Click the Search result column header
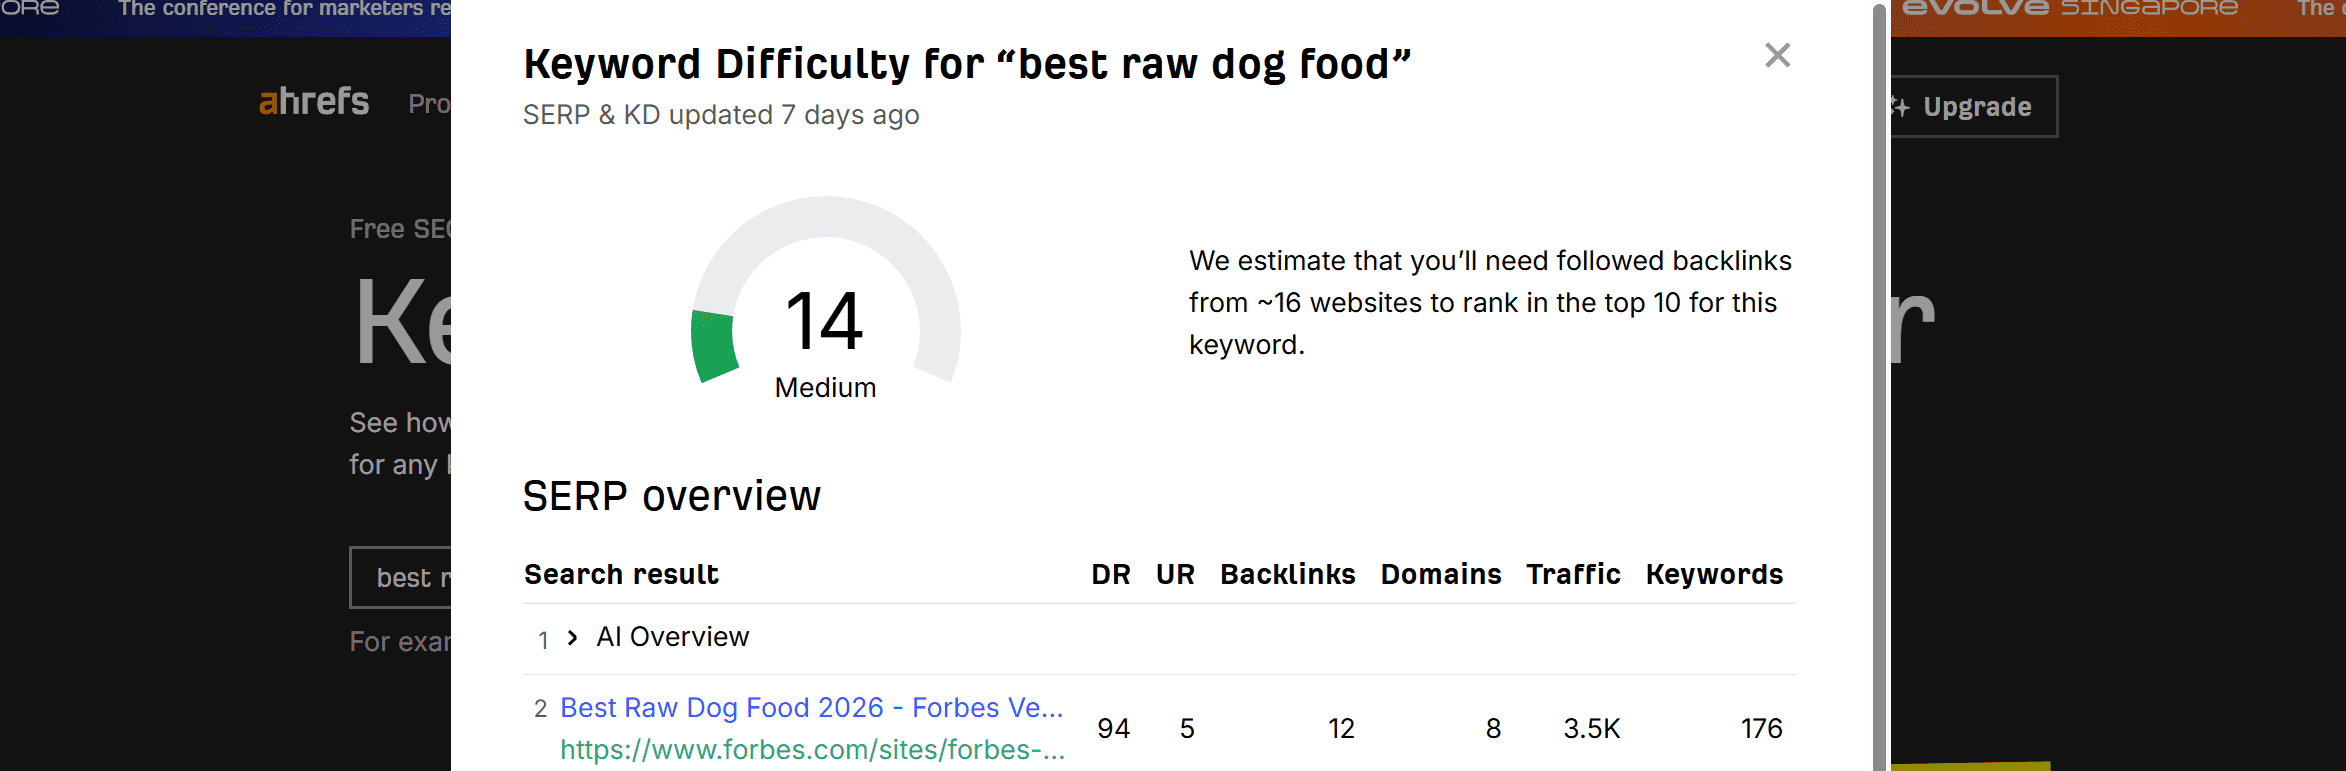2346x771 pixels. click(x=621, y=575)
